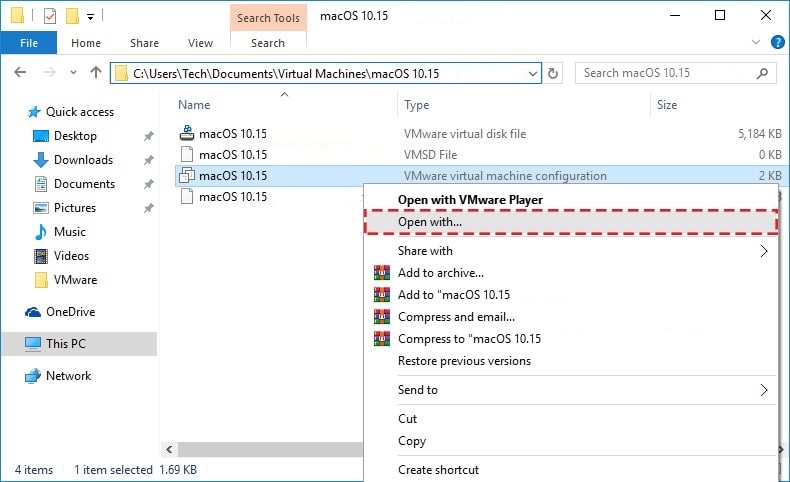Select OneDrive in the navigation pane
The height and width of the screenshot is (482, 790).
click(x=70, y=312)
